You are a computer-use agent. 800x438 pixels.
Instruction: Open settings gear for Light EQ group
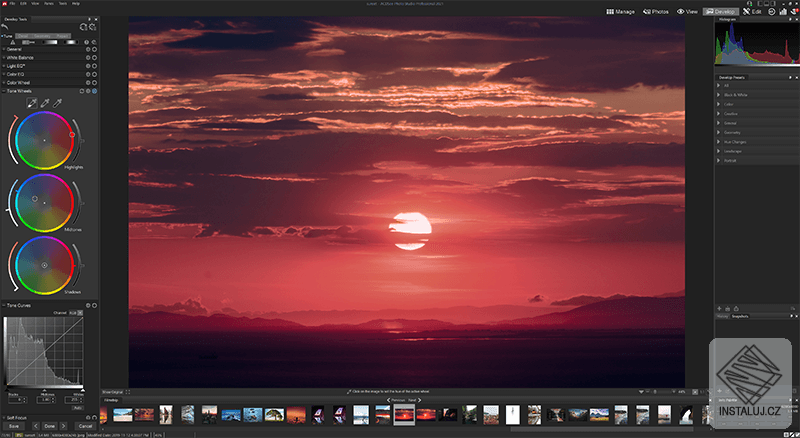tap(88, 66)
